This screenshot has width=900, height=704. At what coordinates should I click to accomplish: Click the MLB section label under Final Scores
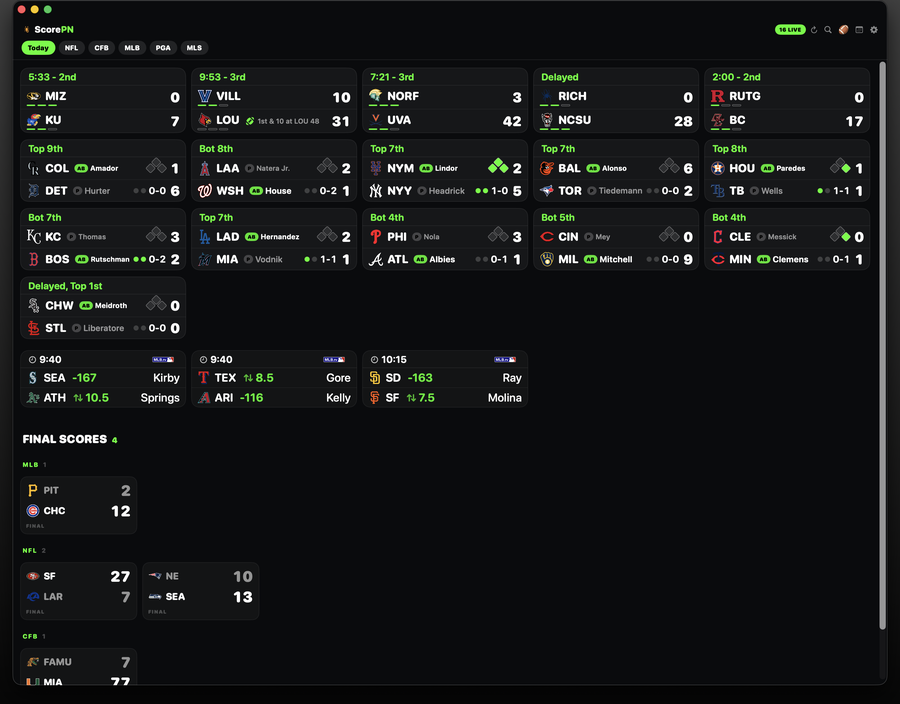tap(30, 465)
